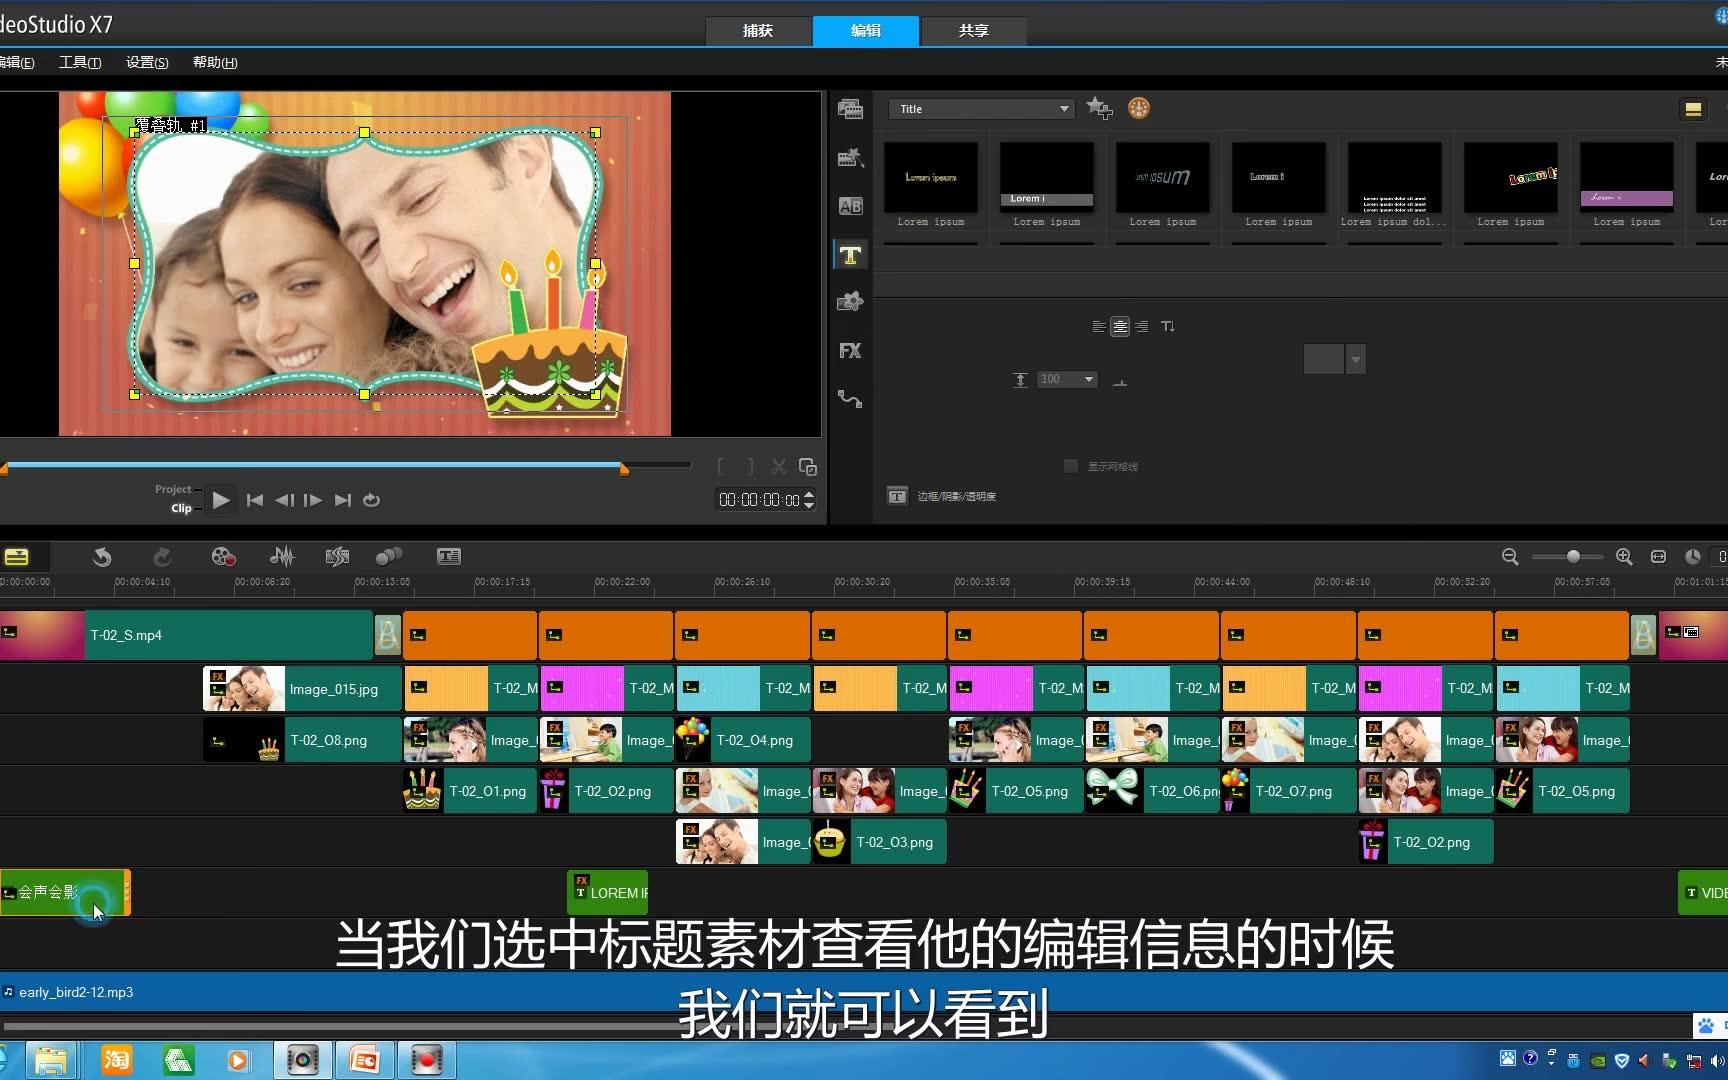Jump to the end of preview

coord(343,500)
